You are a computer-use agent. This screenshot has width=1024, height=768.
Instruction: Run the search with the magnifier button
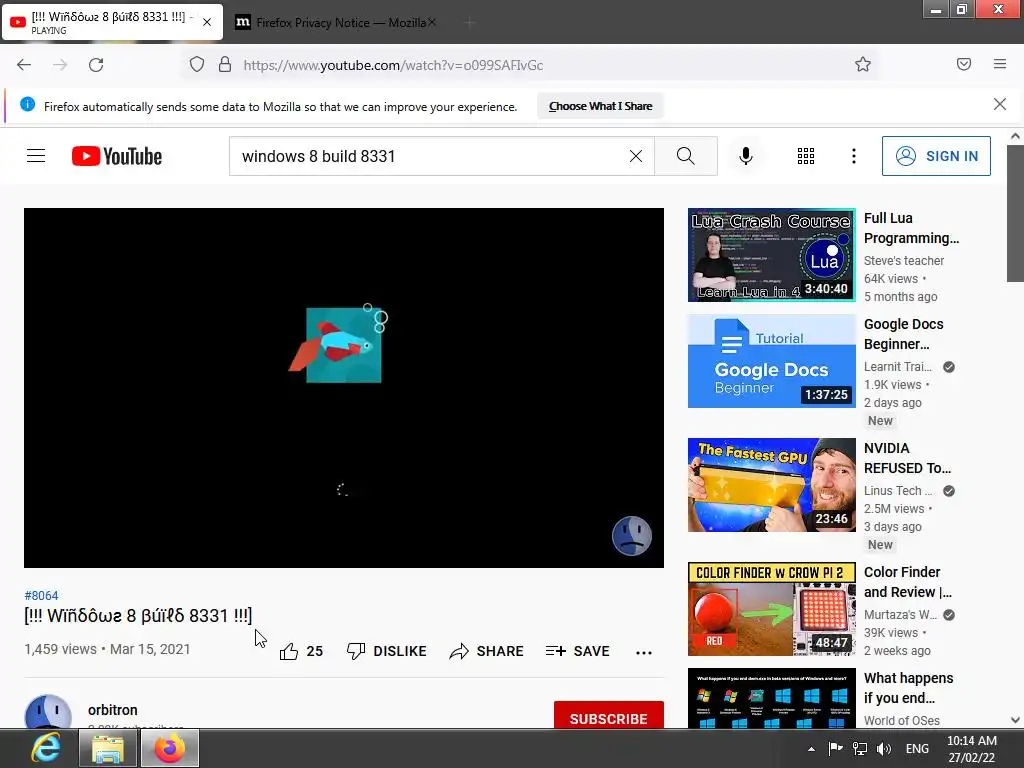tap(686, 156)
